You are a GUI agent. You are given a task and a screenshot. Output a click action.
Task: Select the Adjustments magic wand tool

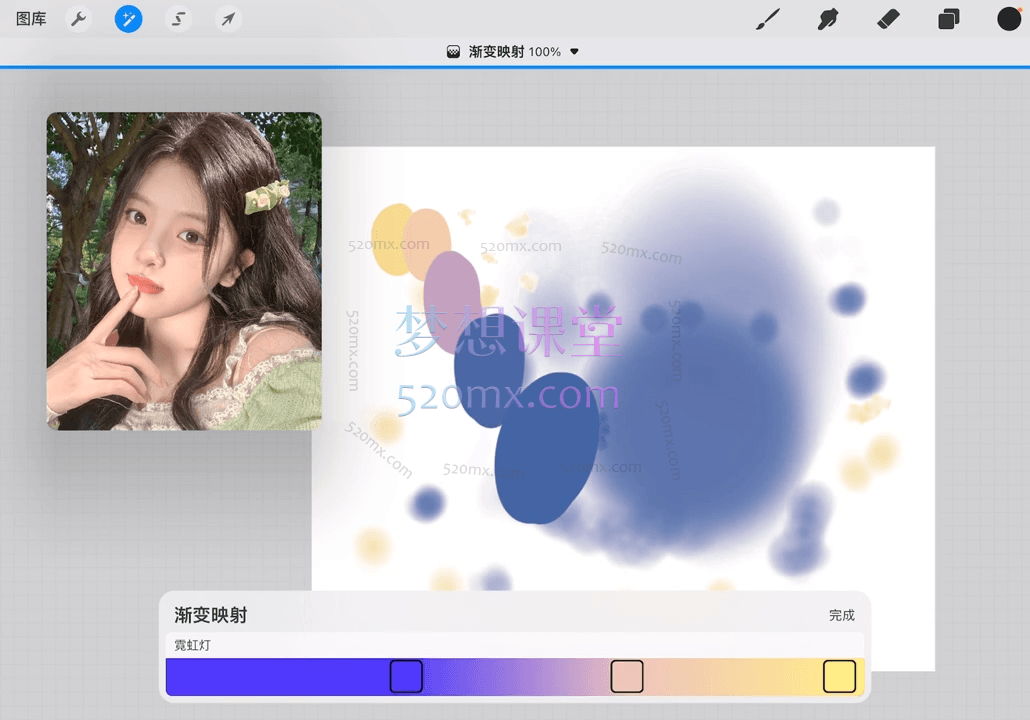pos(128,18)
